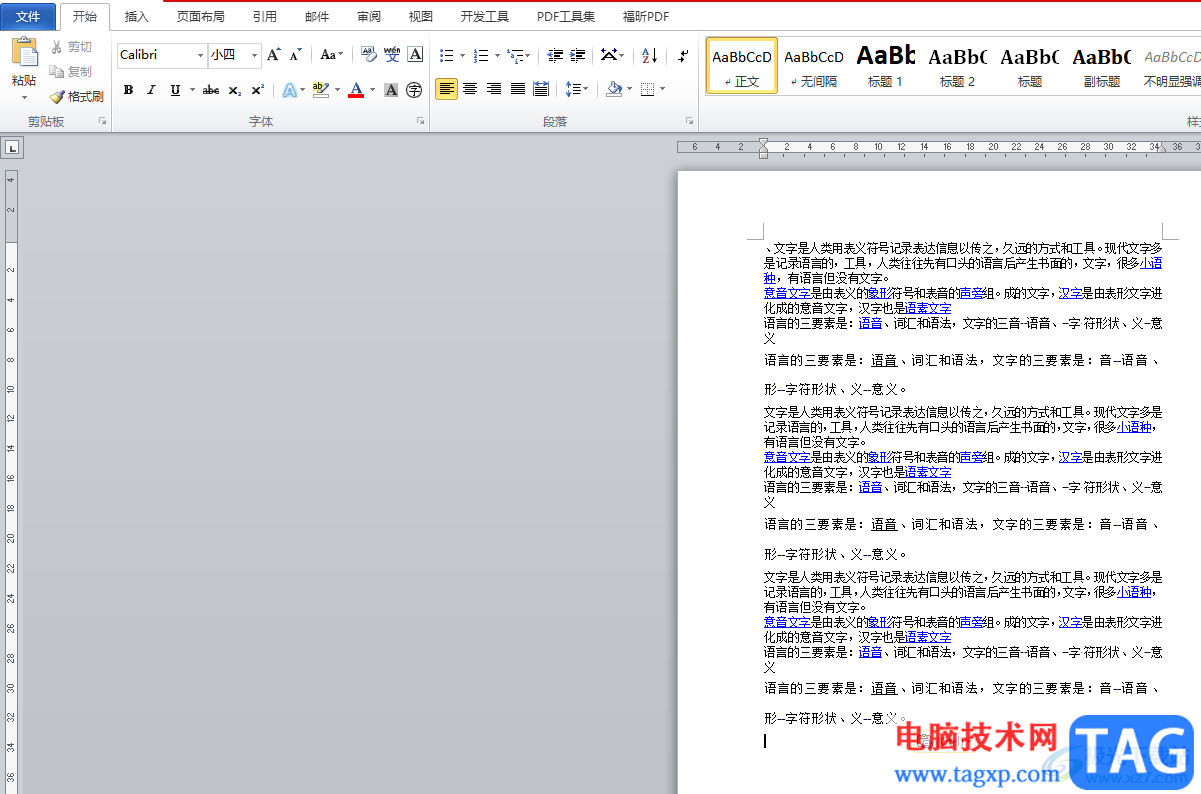Click the red font color button
Viewport: 1201px width, 794px height.
coord(356,90)
